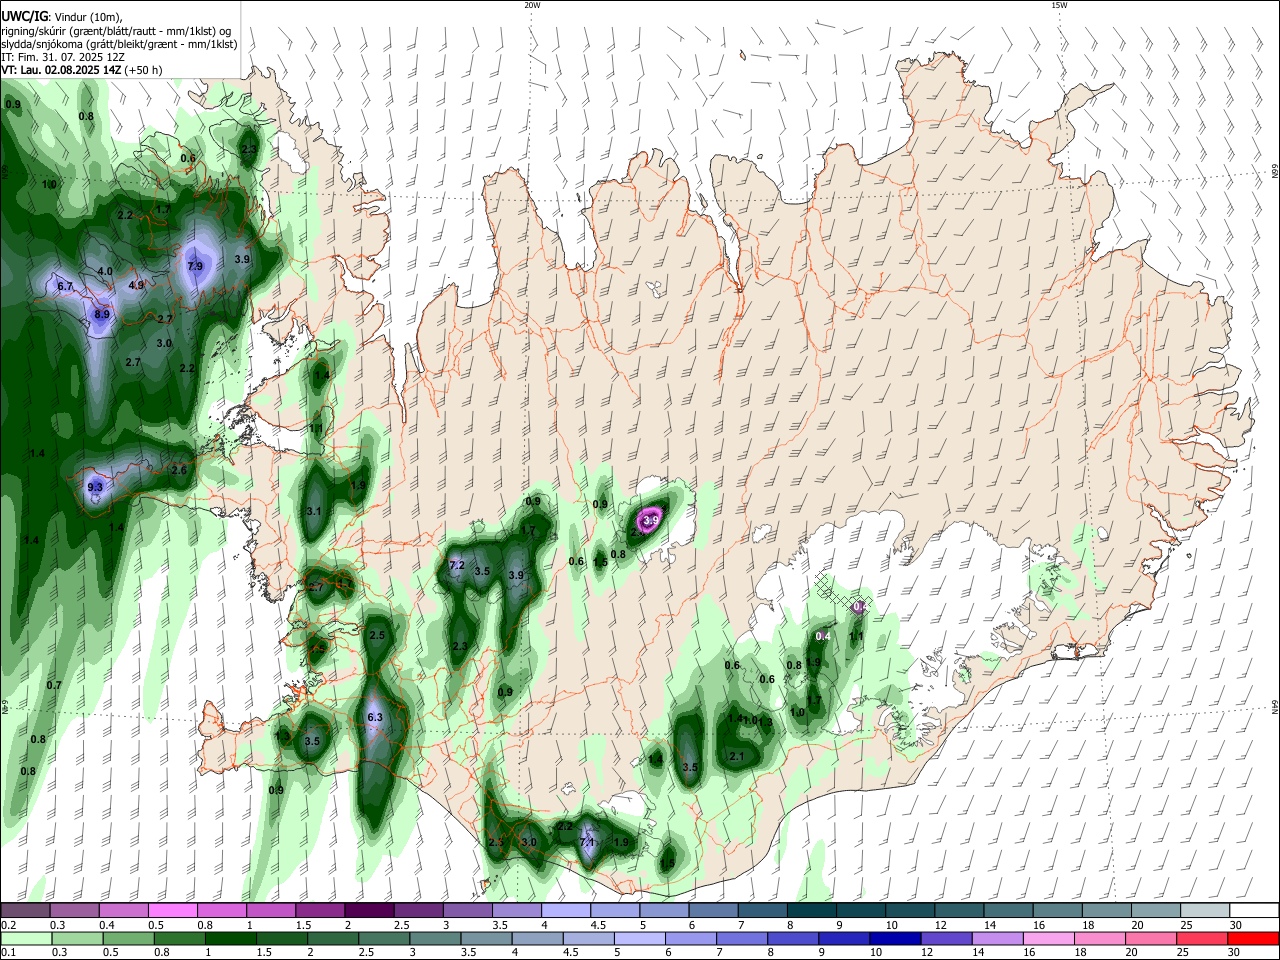Click the 2.1 precipitation value
This screenshot has height=960, width=1280.
coord(737,756)
